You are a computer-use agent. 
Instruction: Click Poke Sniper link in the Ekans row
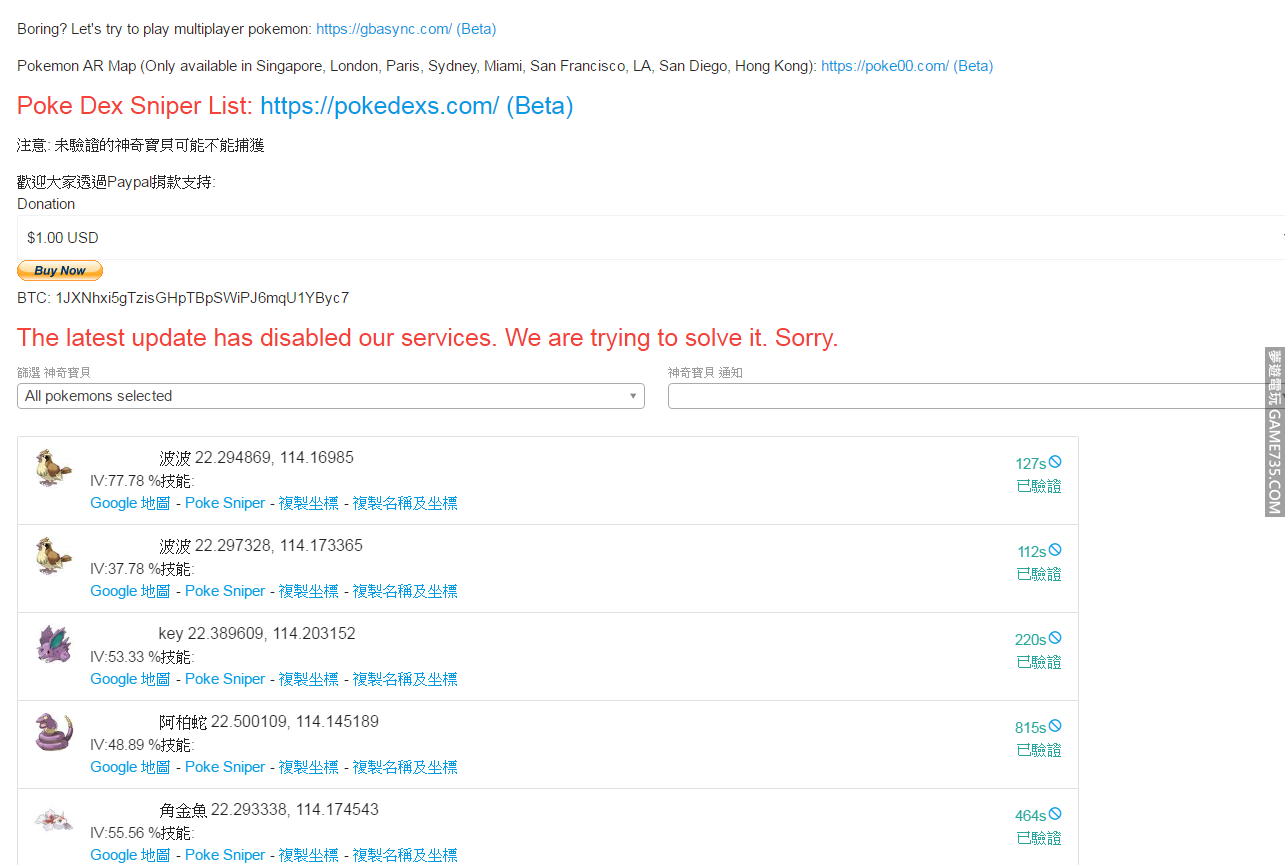[225, 767]
